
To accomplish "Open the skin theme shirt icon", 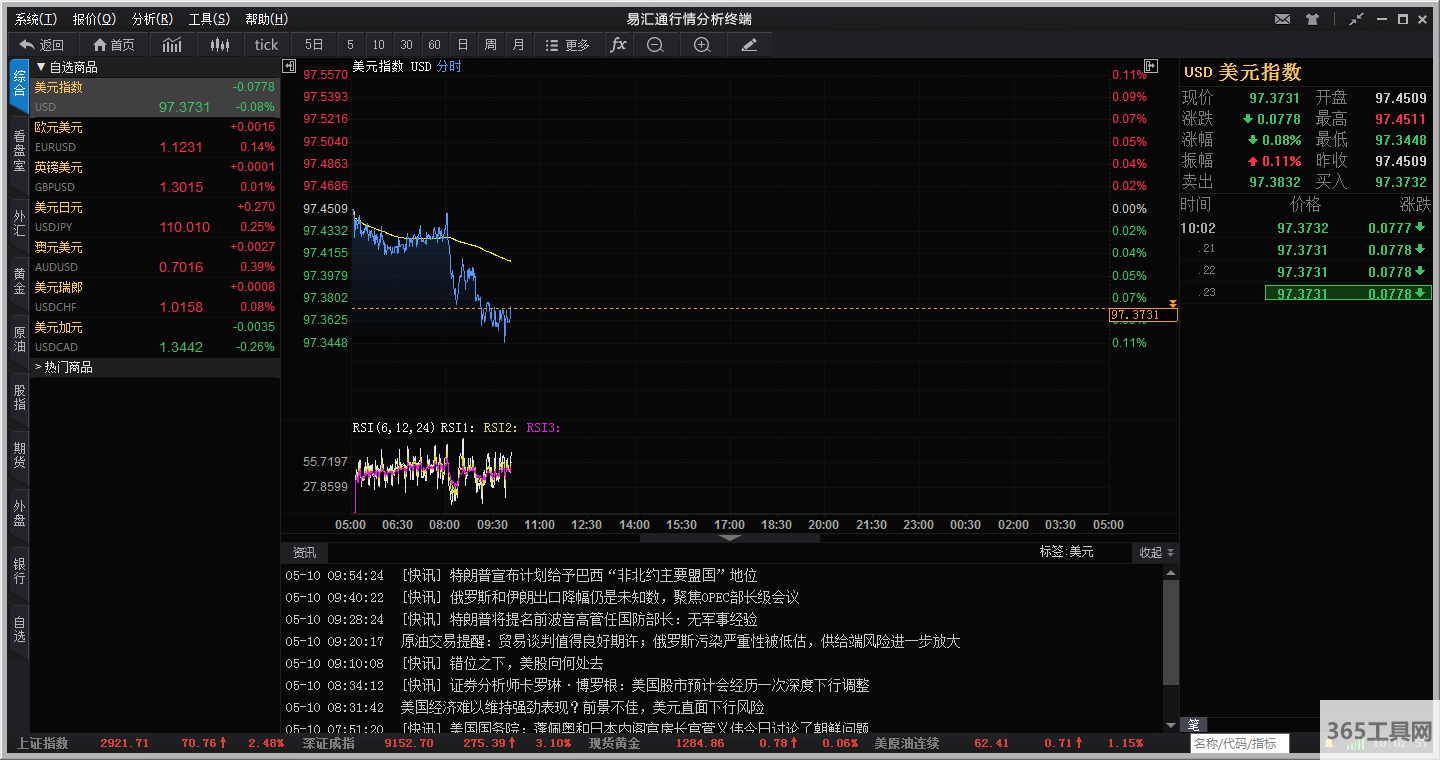I will coord(1312,19).
